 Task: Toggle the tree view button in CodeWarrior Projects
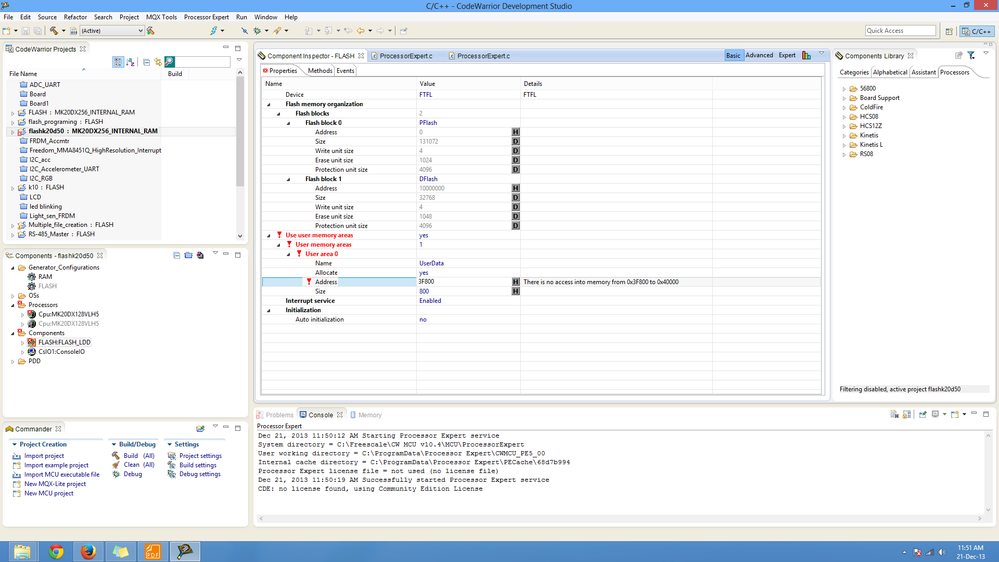click(118, 62)
